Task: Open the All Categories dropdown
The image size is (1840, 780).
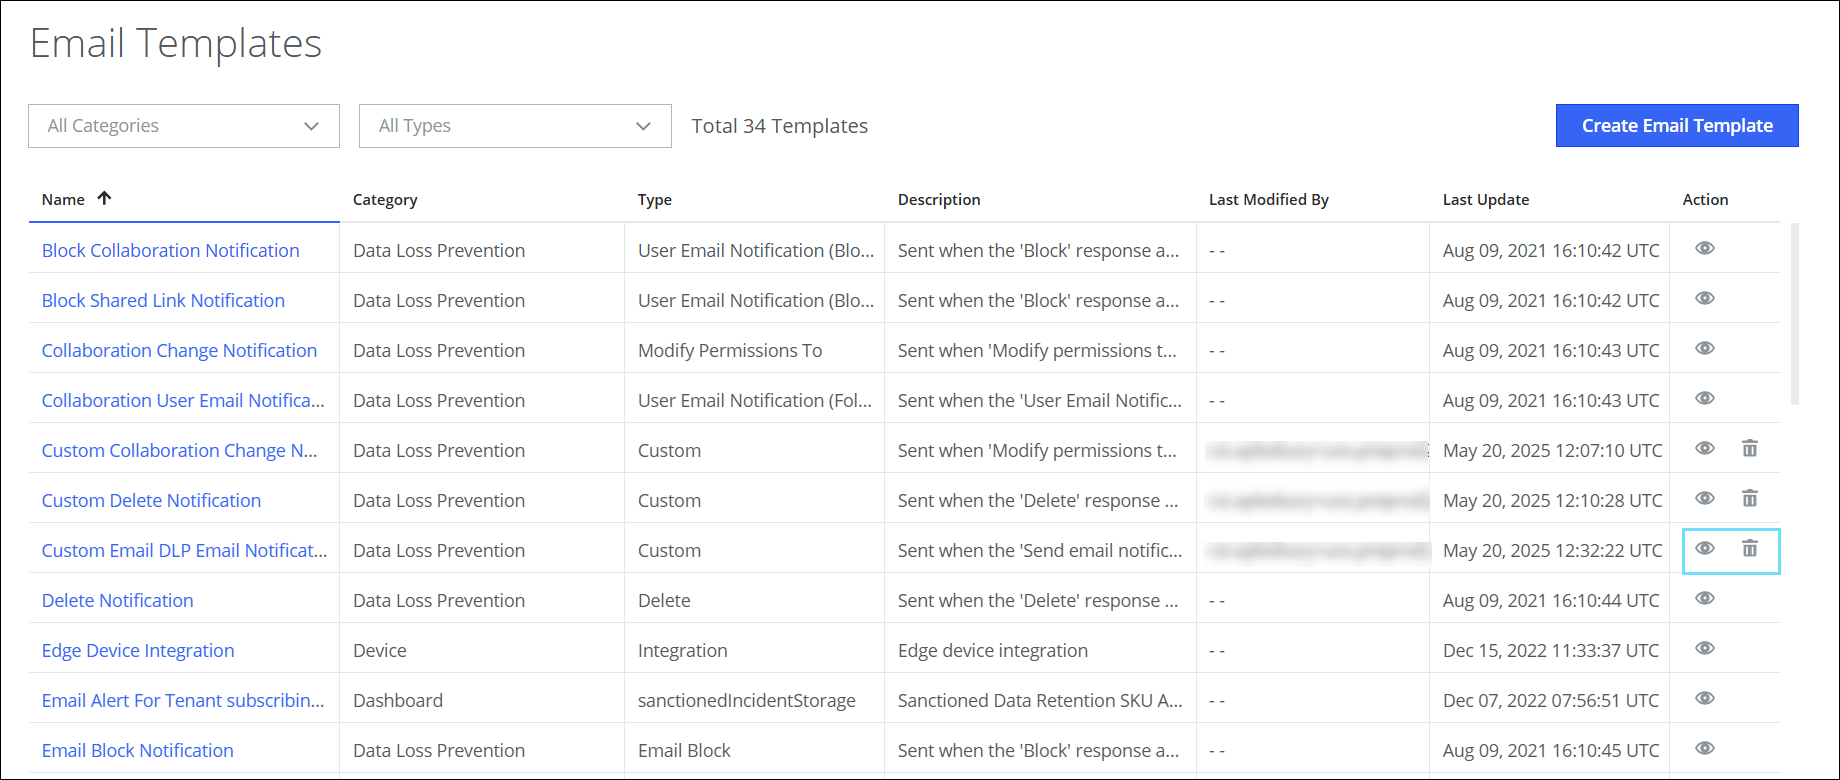Action: pos(184,126)
